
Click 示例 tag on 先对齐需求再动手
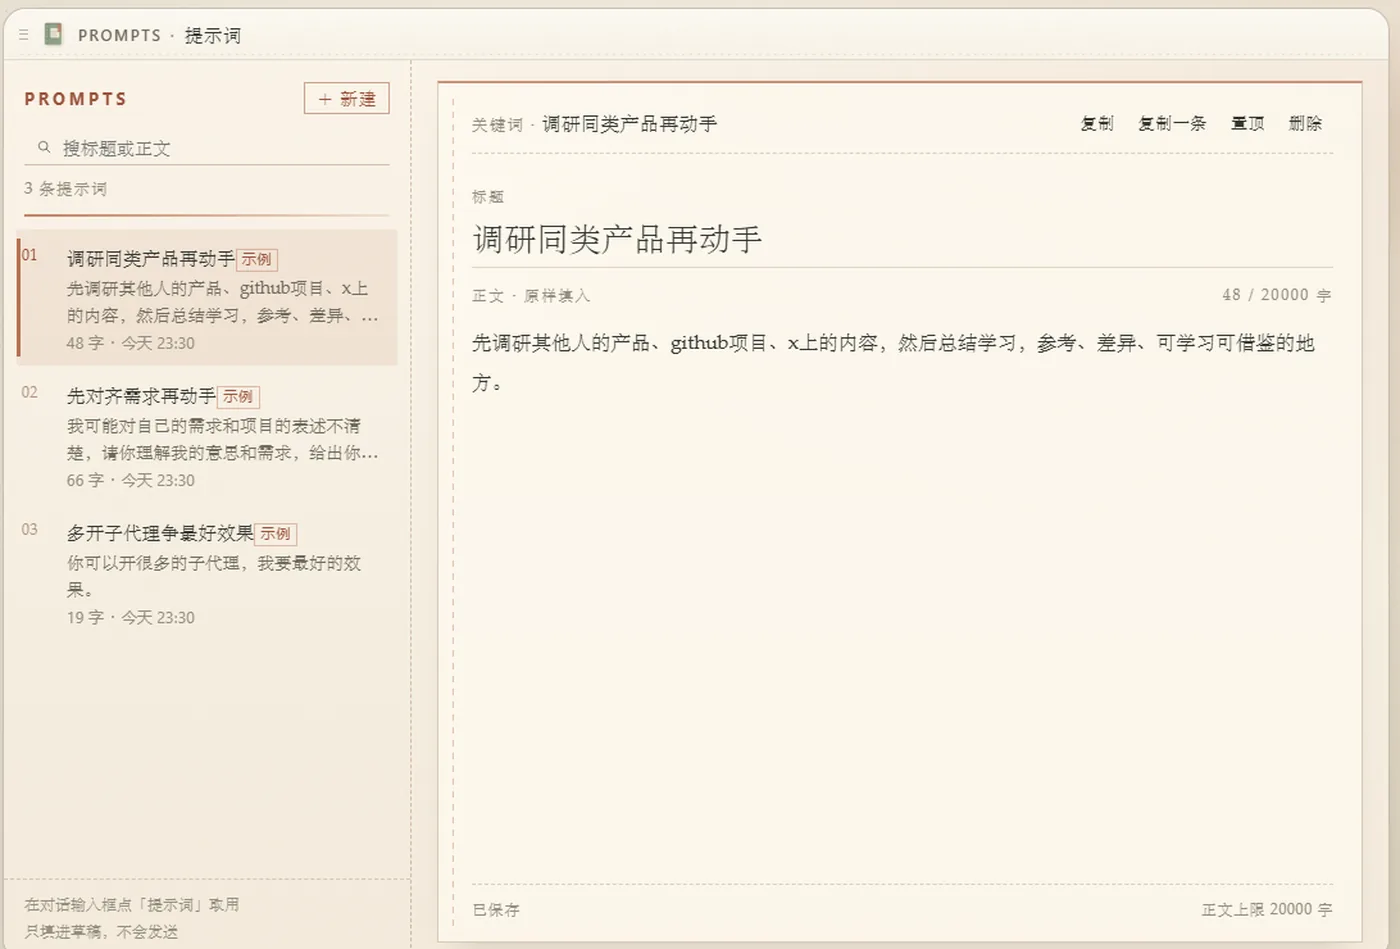(238, 397)
